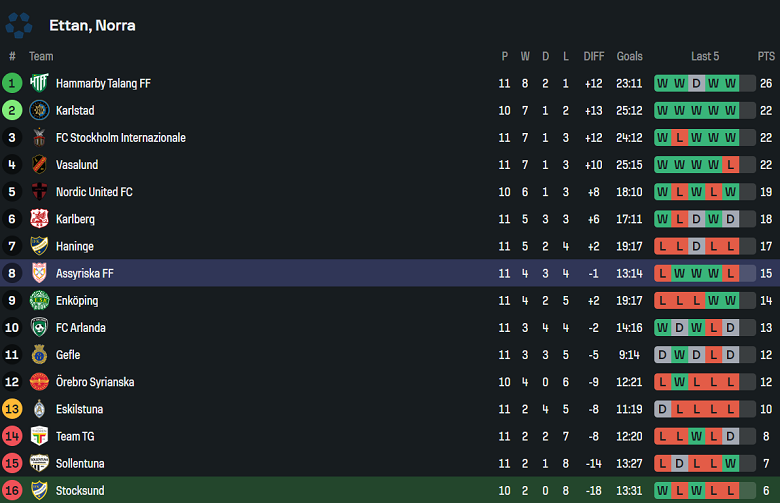Click the Örebro Syrianska crest

point(39,382)
